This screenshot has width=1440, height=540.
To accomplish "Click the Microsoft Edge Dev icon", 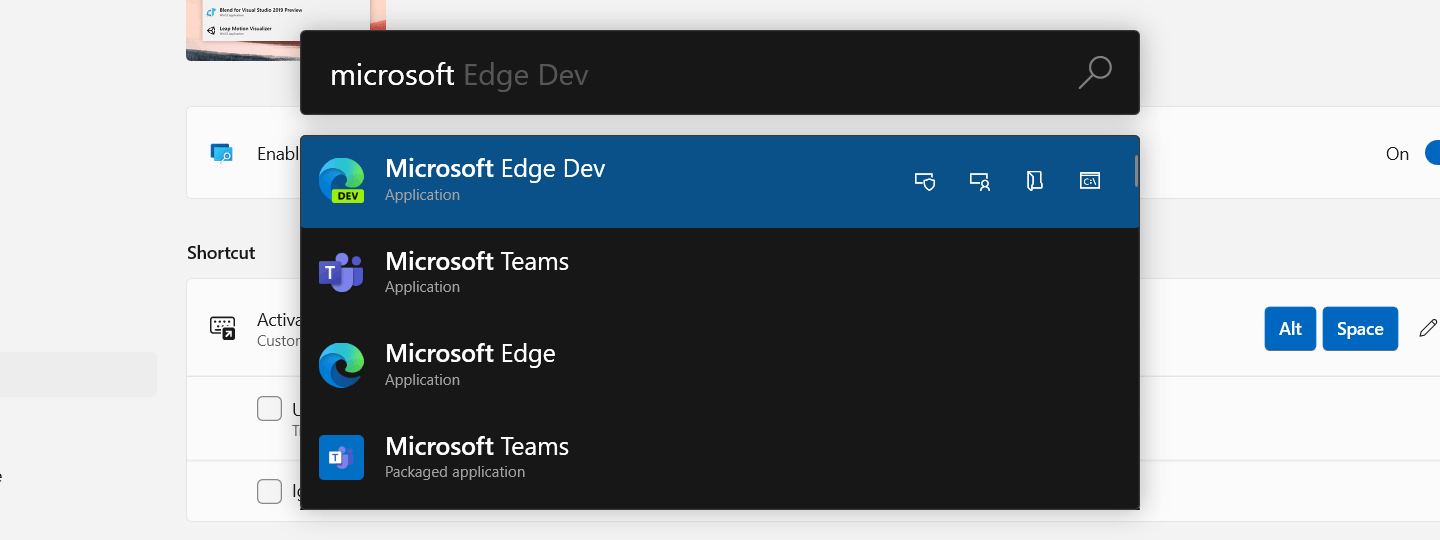I will pos(341,181).
